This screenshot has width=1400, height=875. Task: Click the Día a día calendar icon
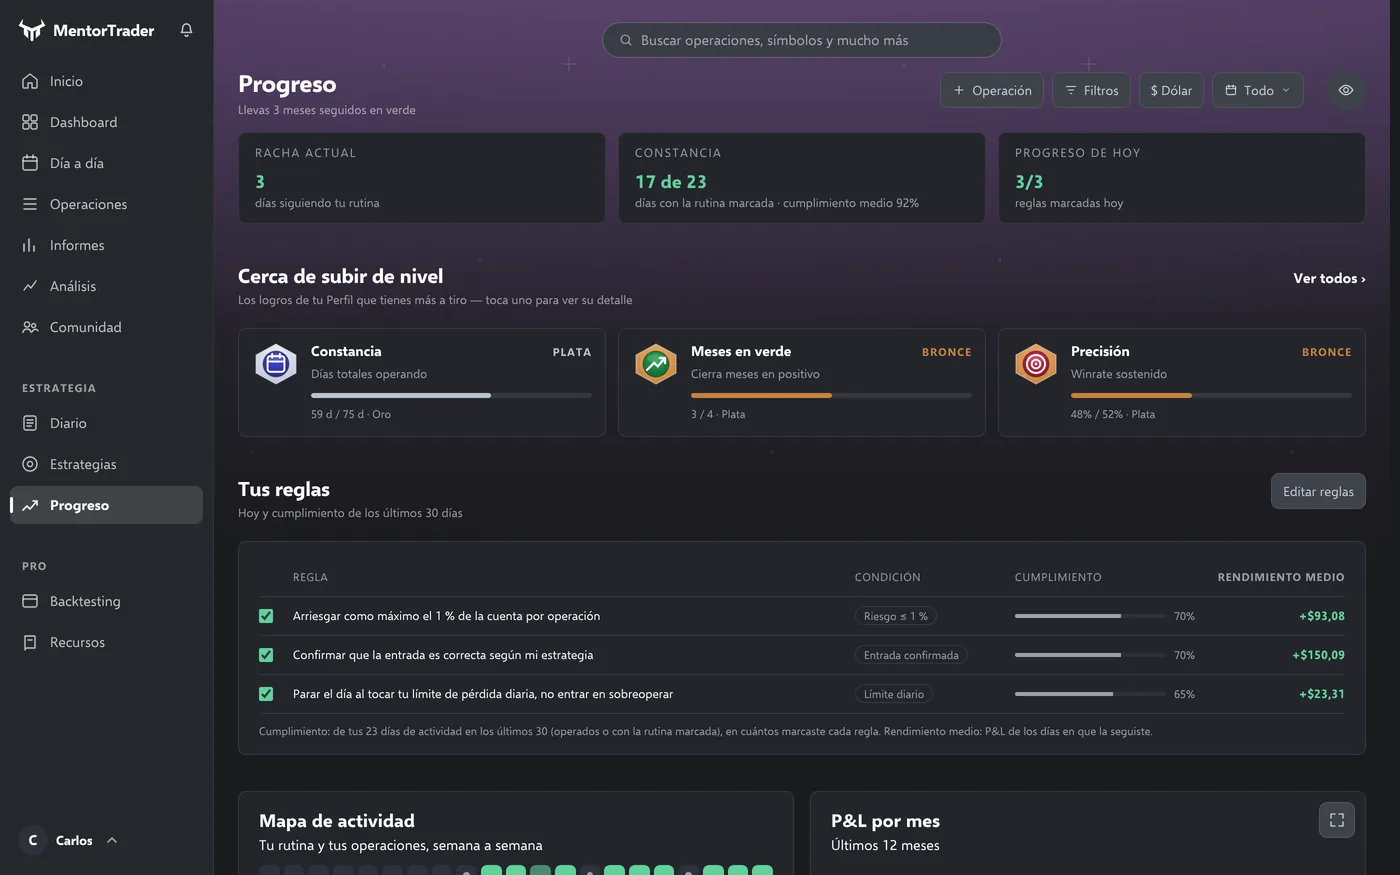coord(30,163)
